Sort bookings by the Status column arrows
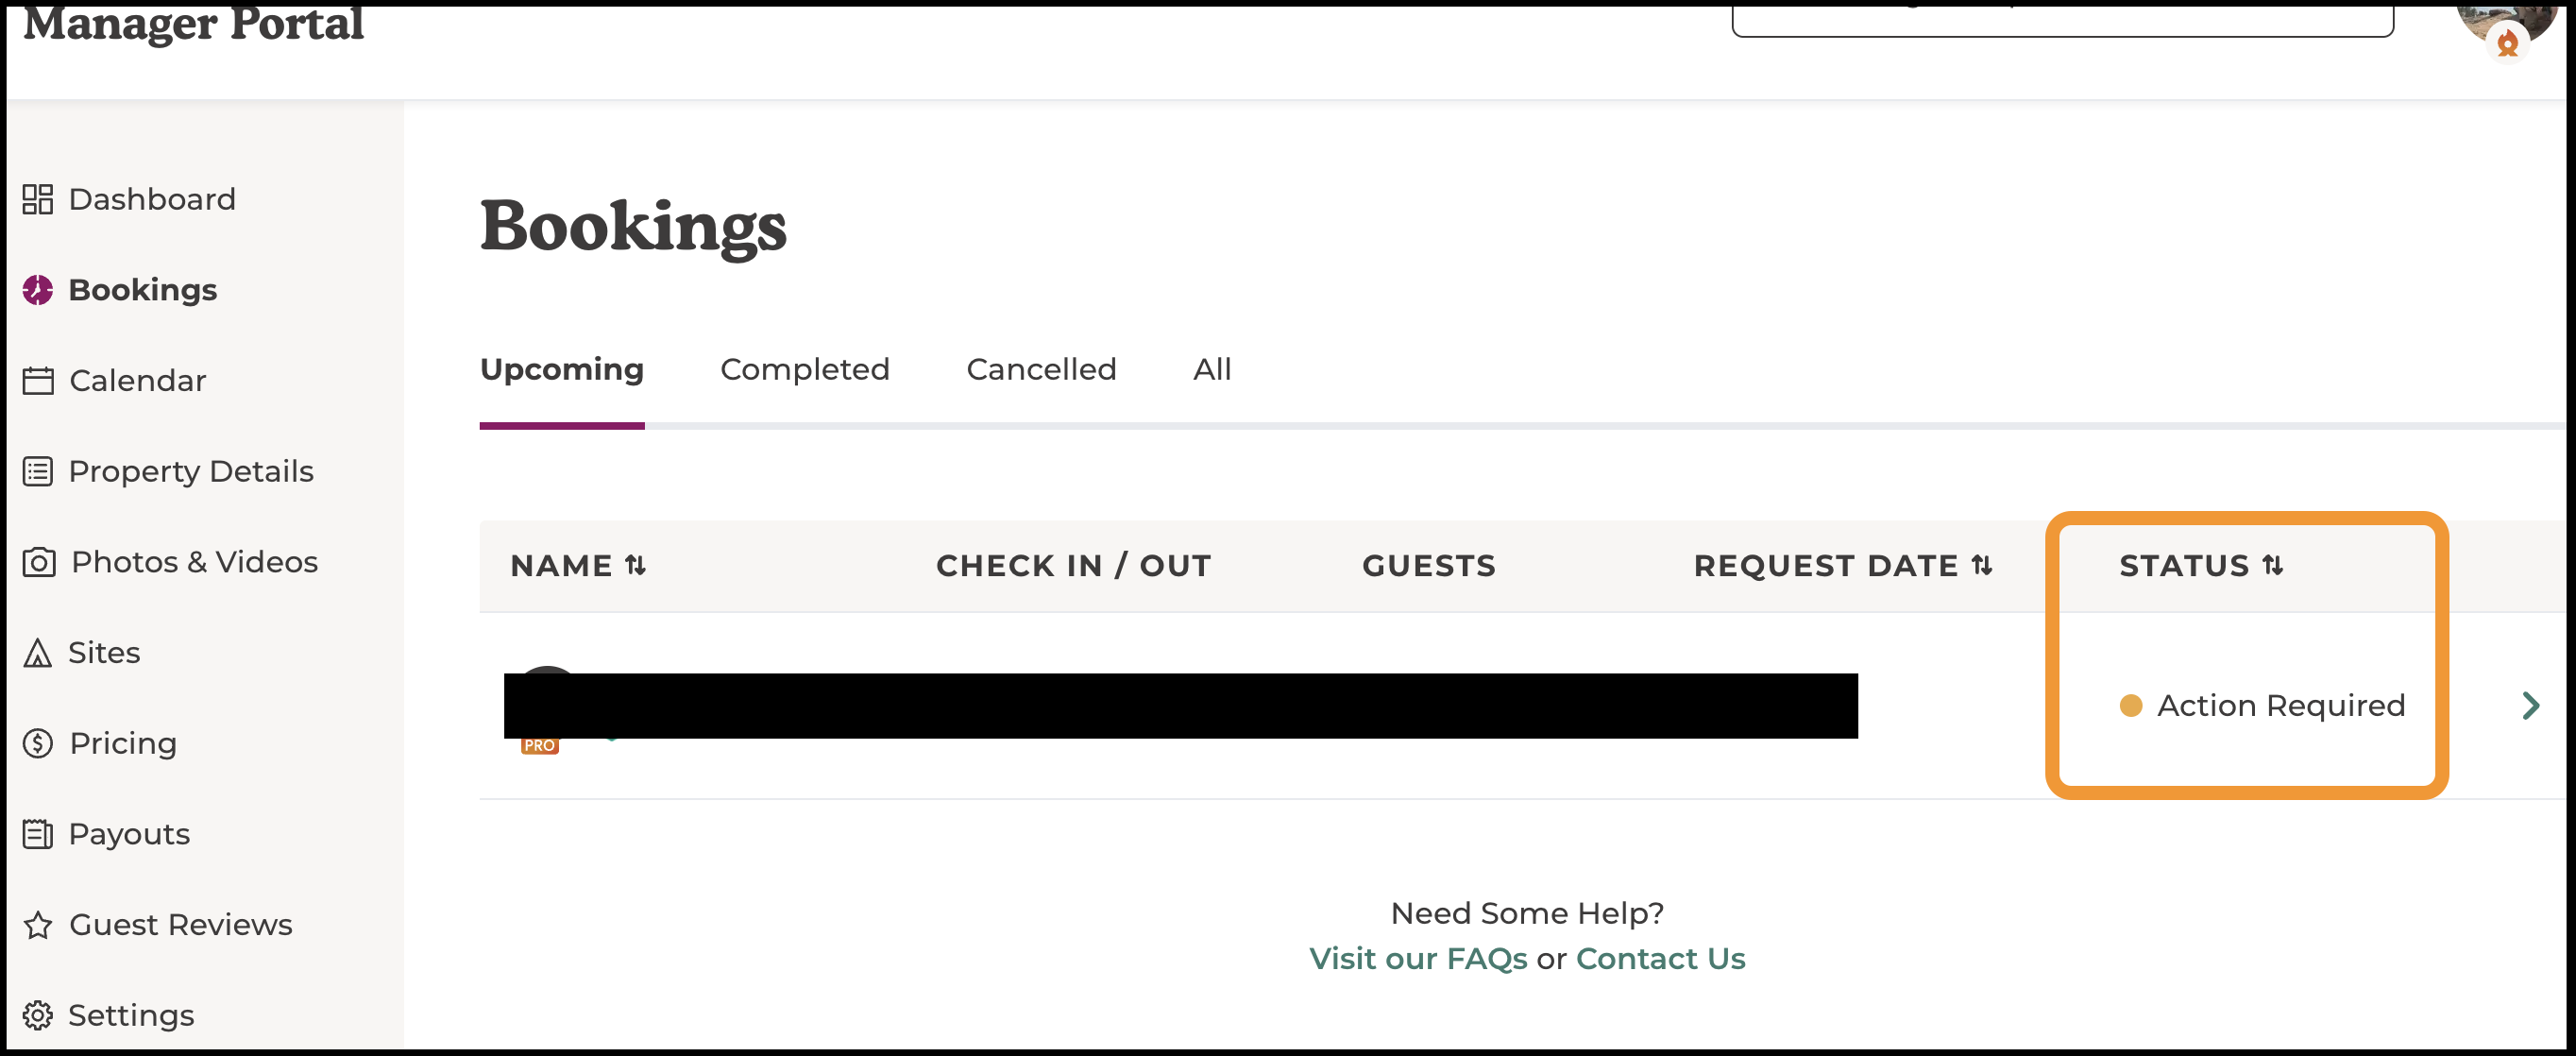This screenshot has height=1056, width=2576. pos(2273,566)
